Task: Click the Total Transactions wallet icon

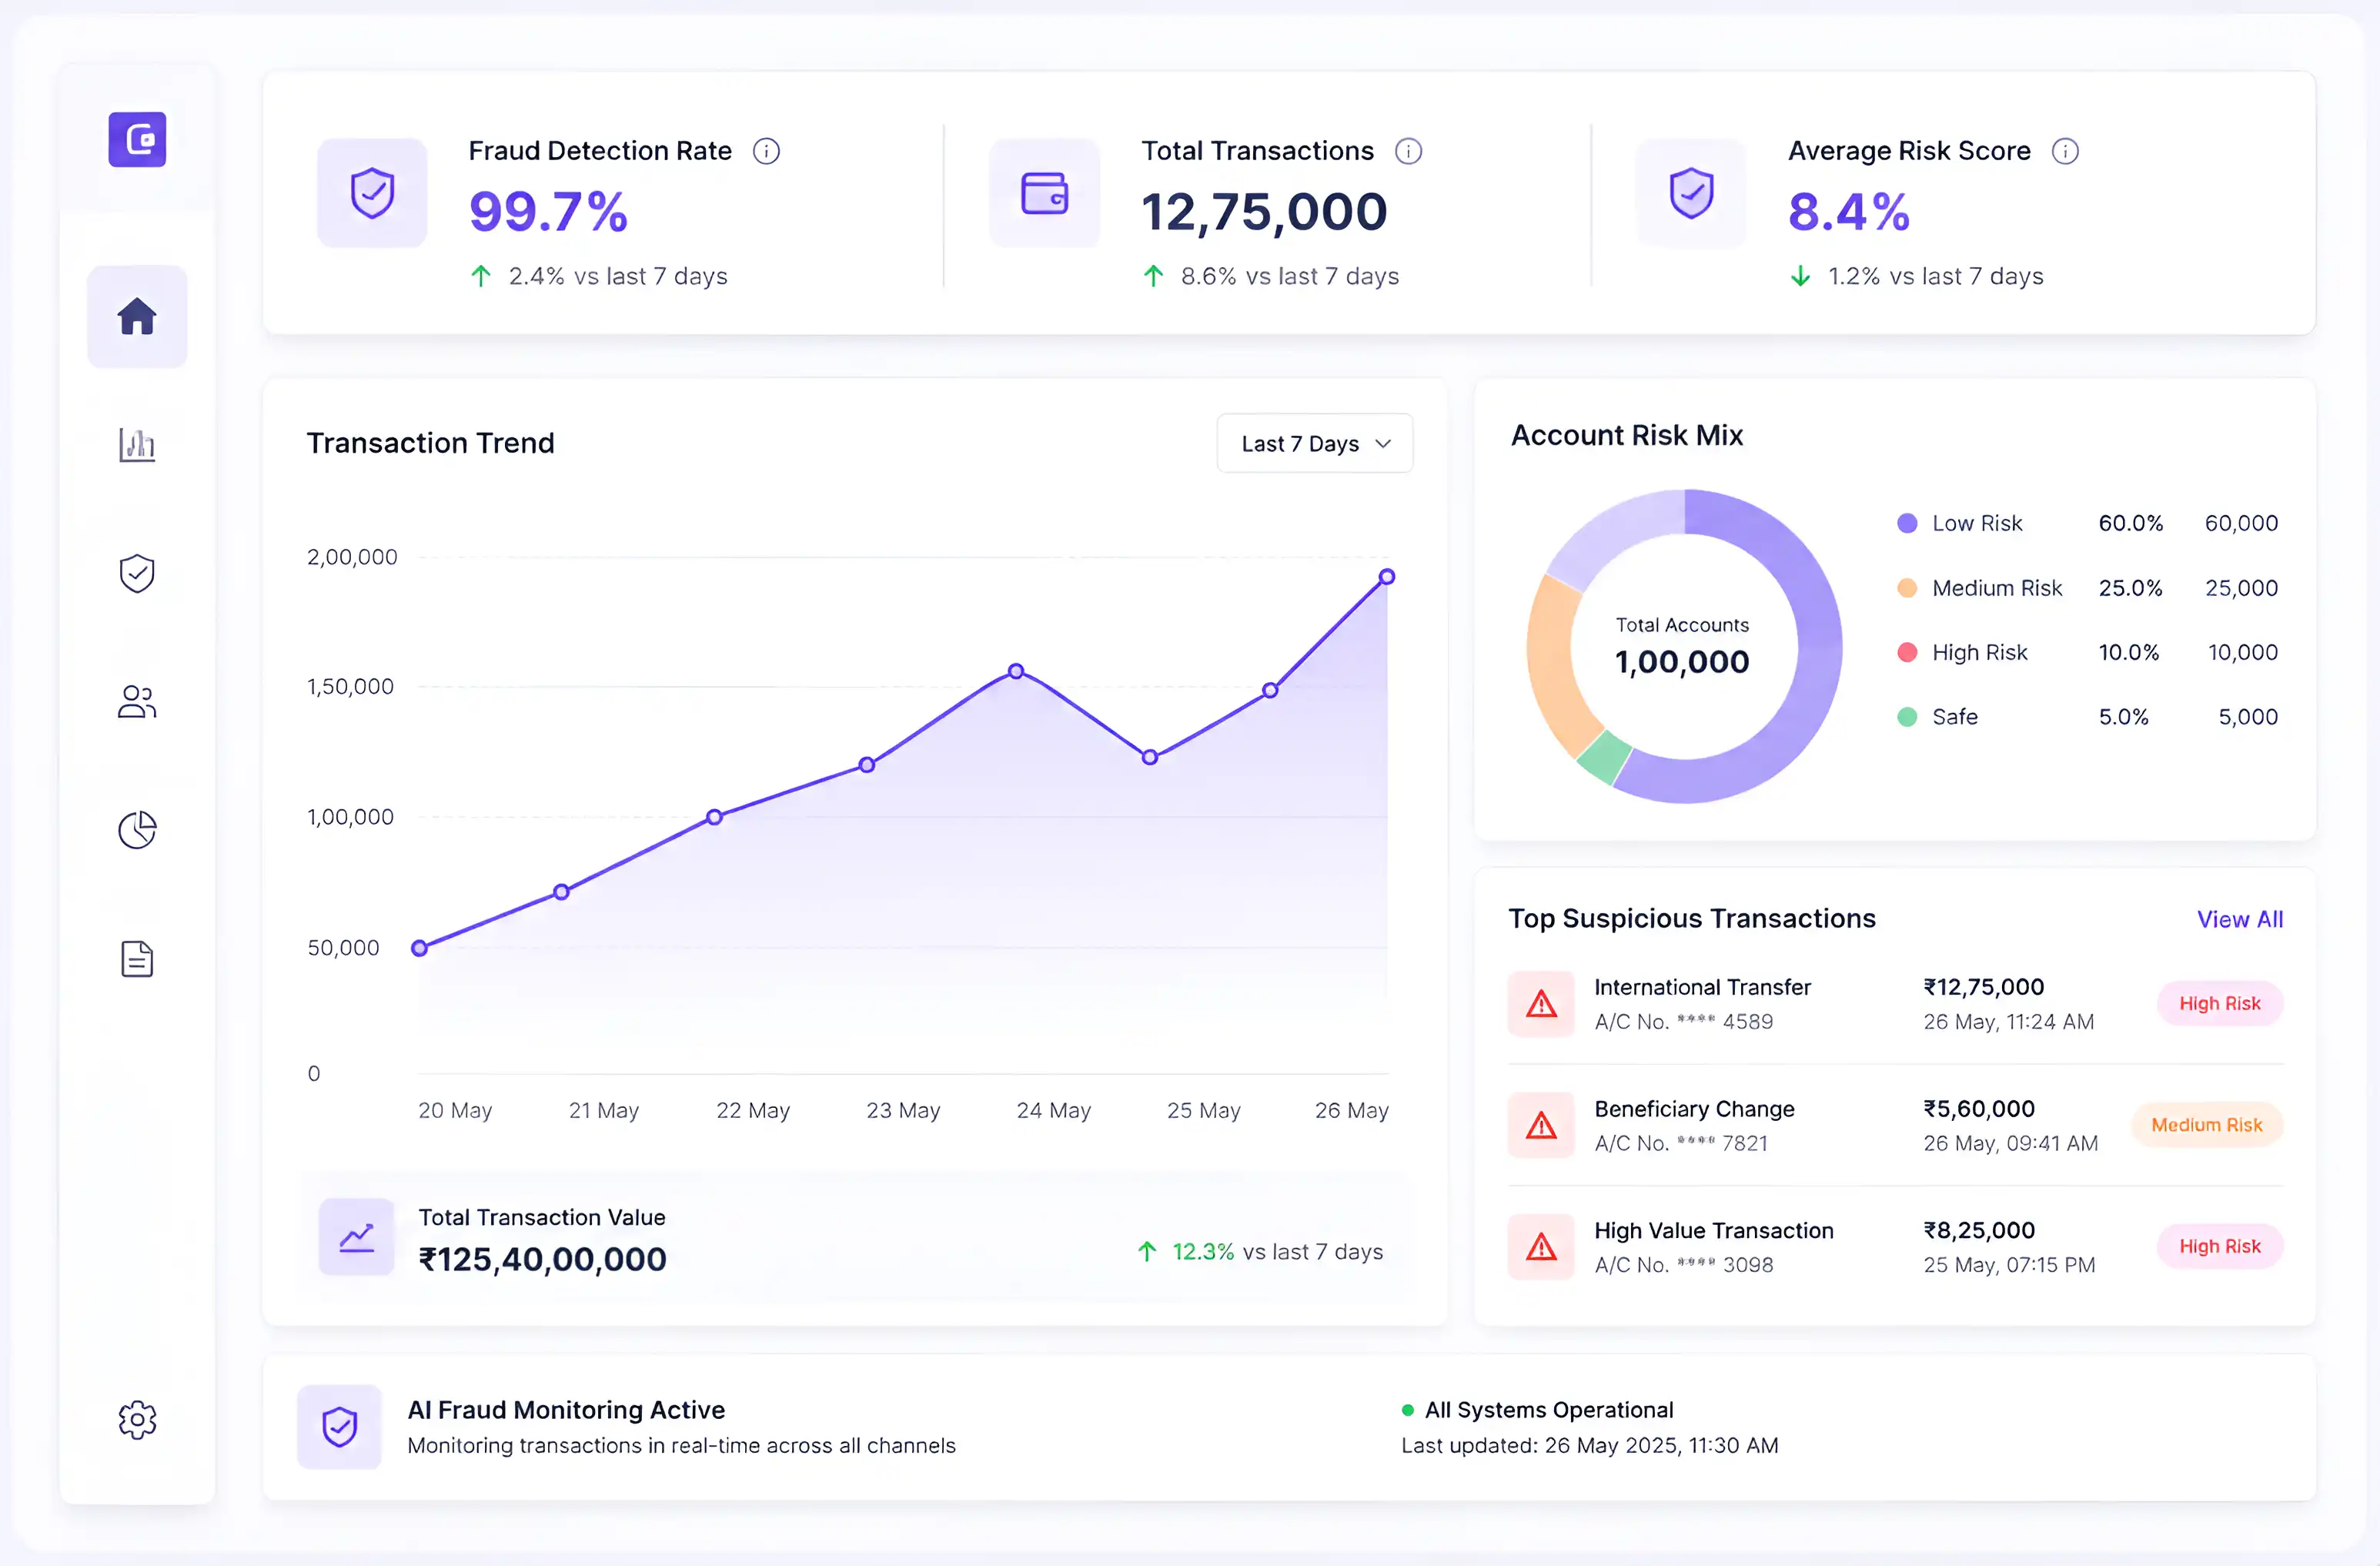Action: tap(1044, 193)
